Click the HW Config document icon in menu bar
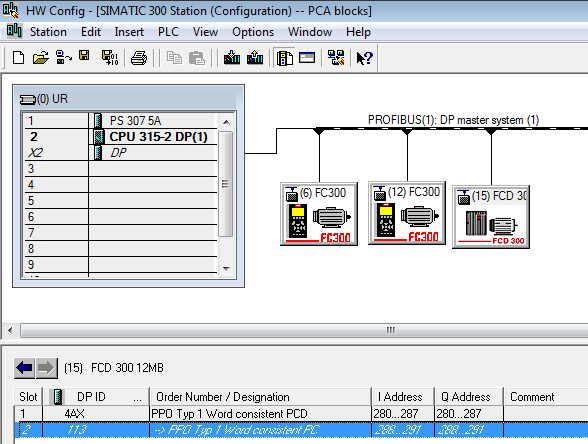This screenshot has height=444, width=588. pos(14,31)
